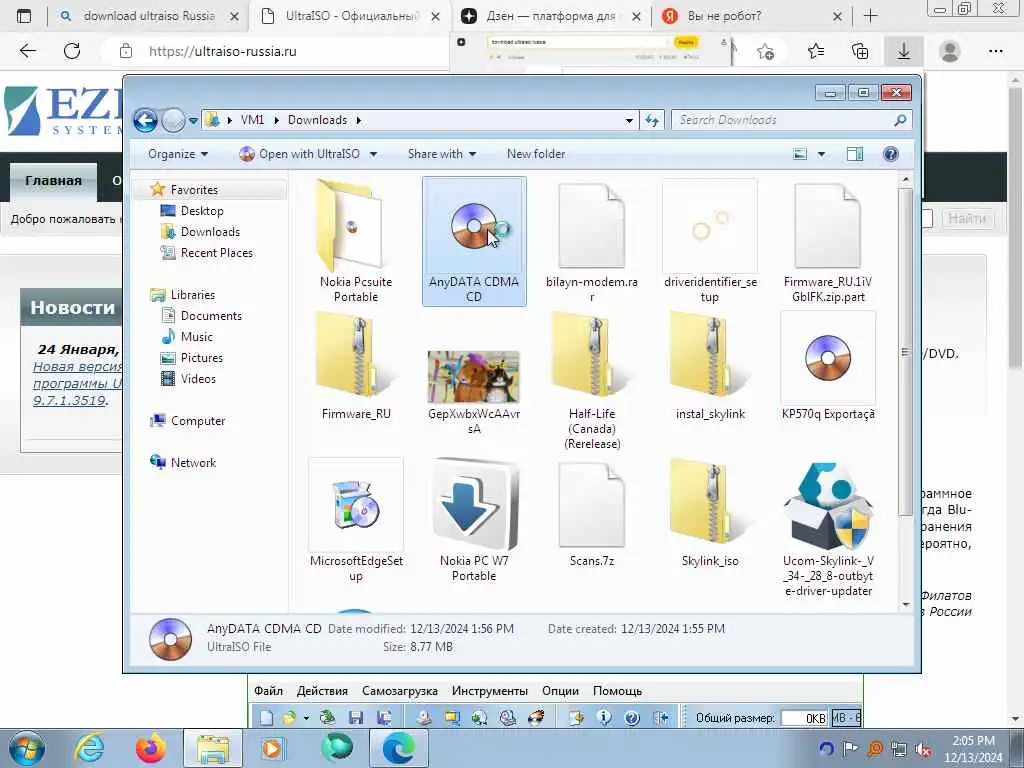Select the GepXwbxWcAAvrsA image thumbnail

click(x=474, y=392)
